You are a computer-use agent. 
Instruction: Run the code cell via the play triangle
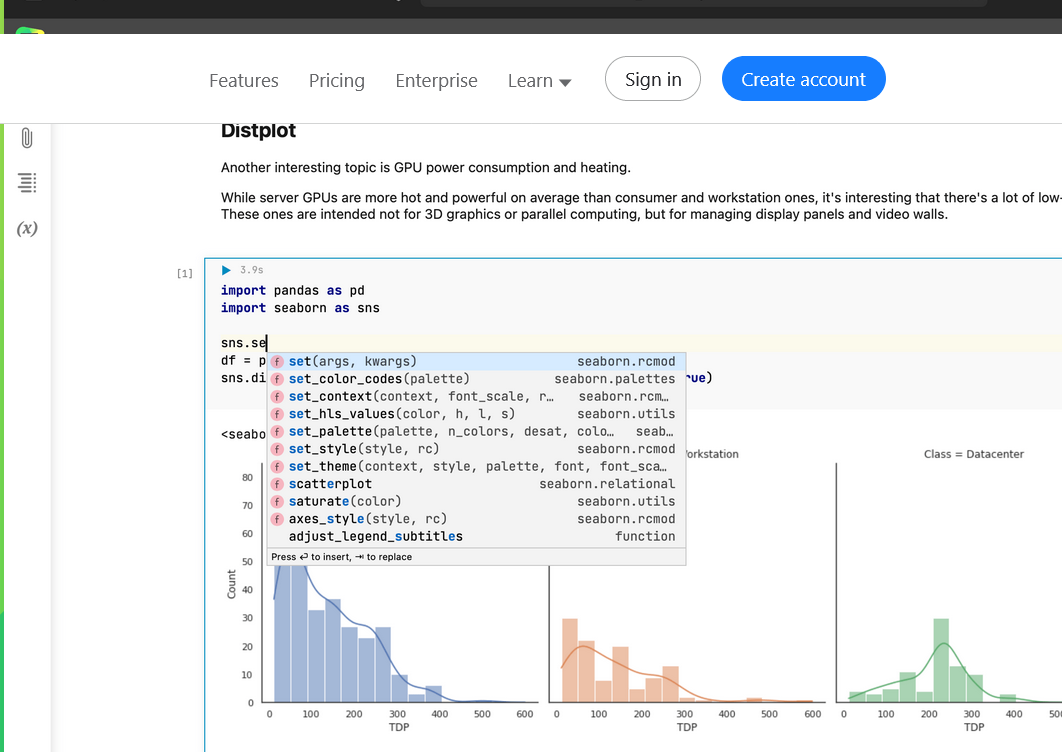[225, 269]
